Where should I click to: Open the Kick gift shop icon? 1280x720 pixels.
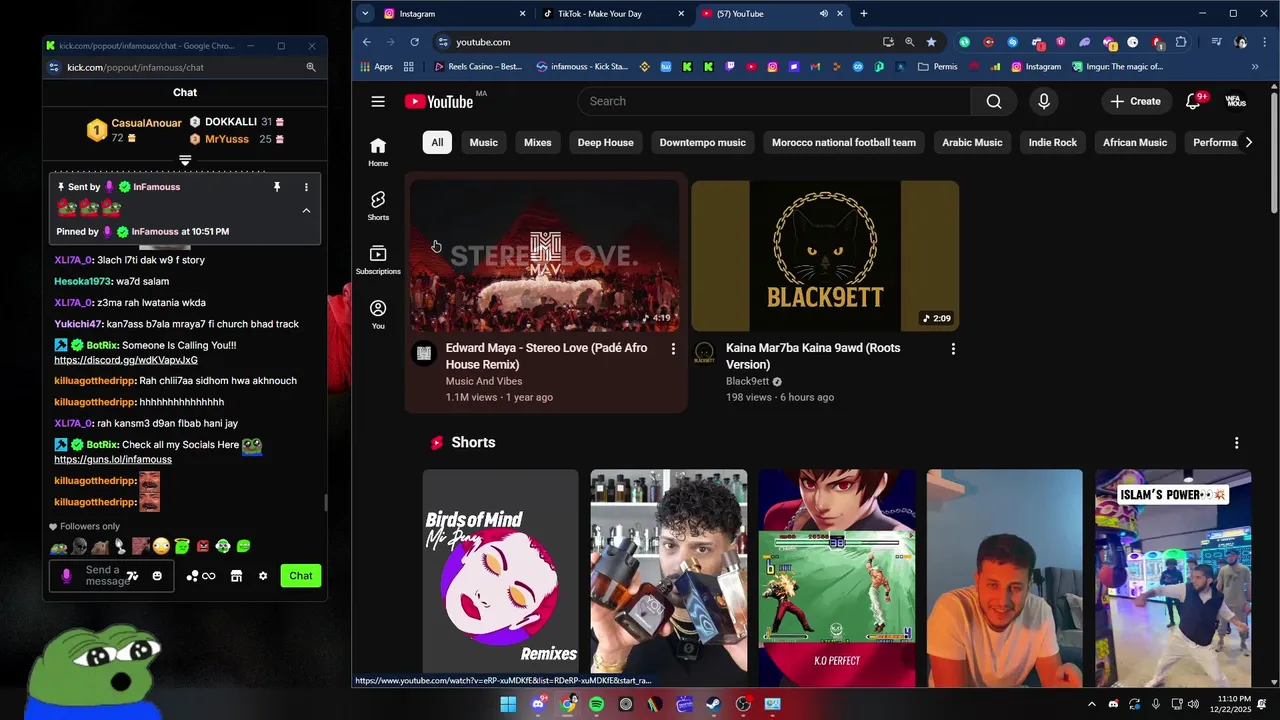coord(237,576)
